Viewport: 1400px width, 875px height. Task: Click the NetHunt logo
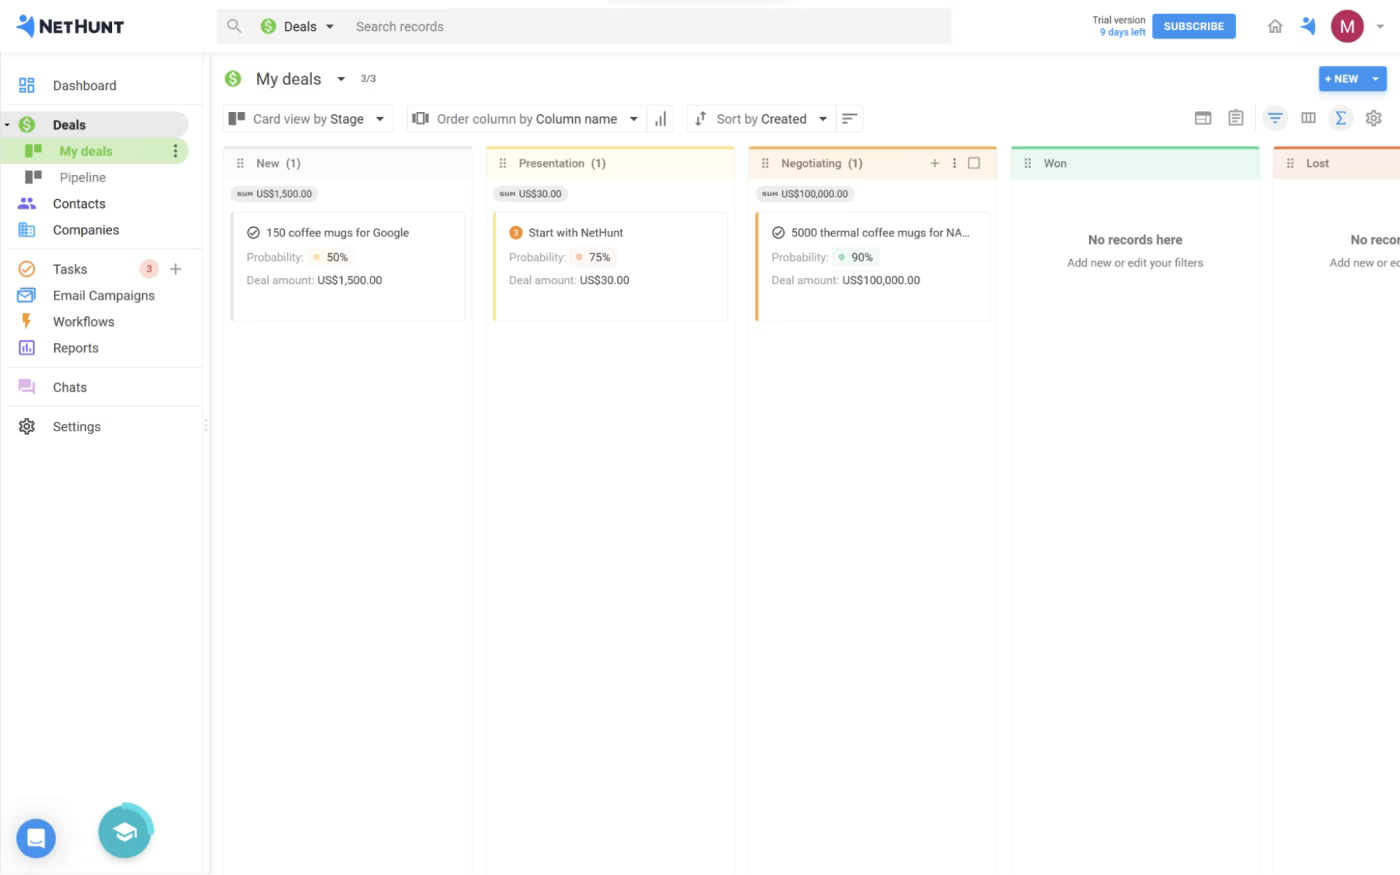(70, 27)
